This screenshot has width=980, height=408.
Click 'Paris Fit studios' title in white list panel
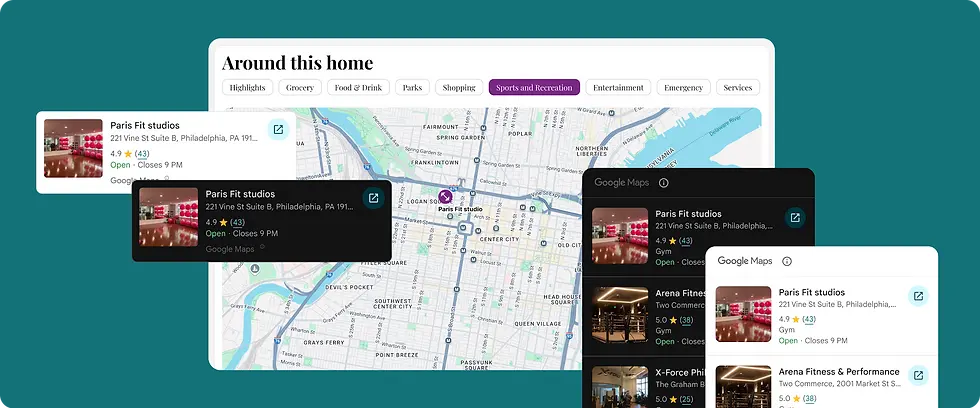tap(812, 292)
